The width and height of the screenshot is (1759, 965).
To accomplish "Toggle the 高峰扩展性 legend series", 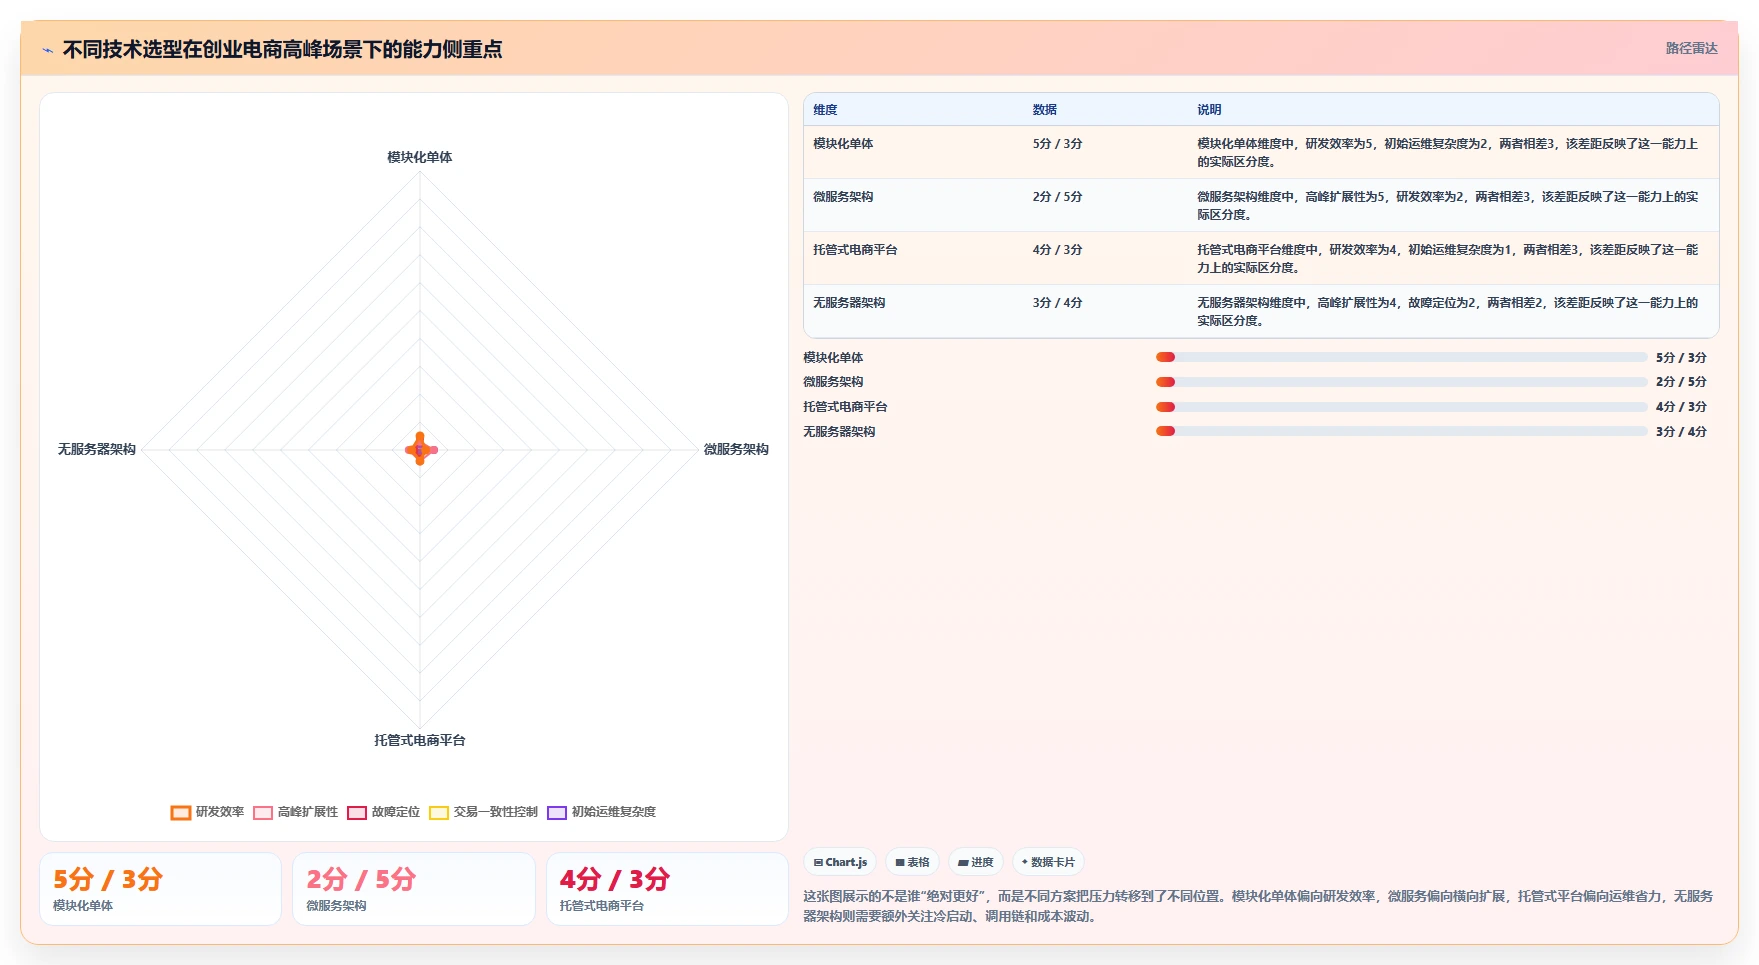I will [x=296, y=812].
